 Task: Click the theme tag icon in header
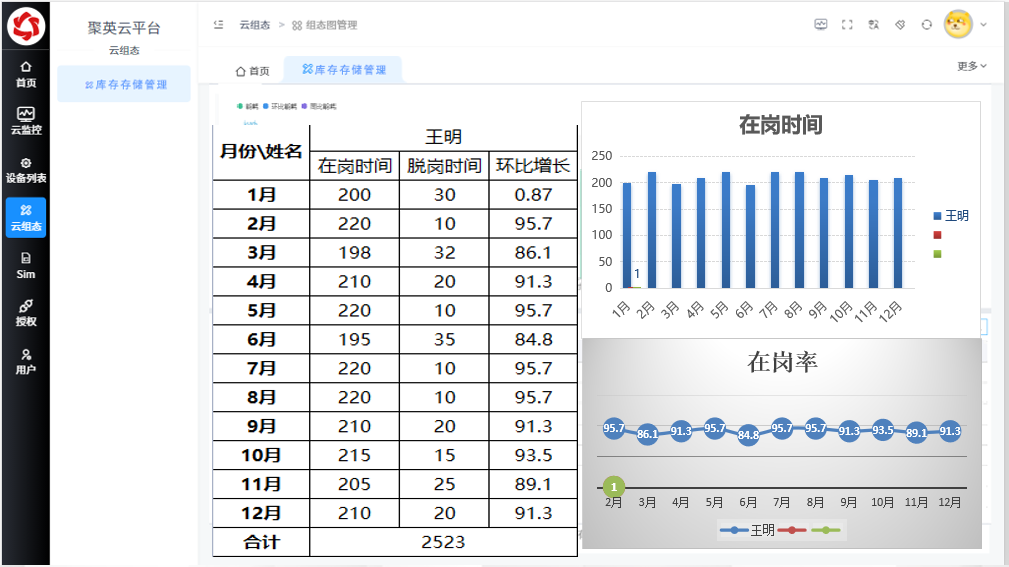pyautogui.click(x=900, y=24)
